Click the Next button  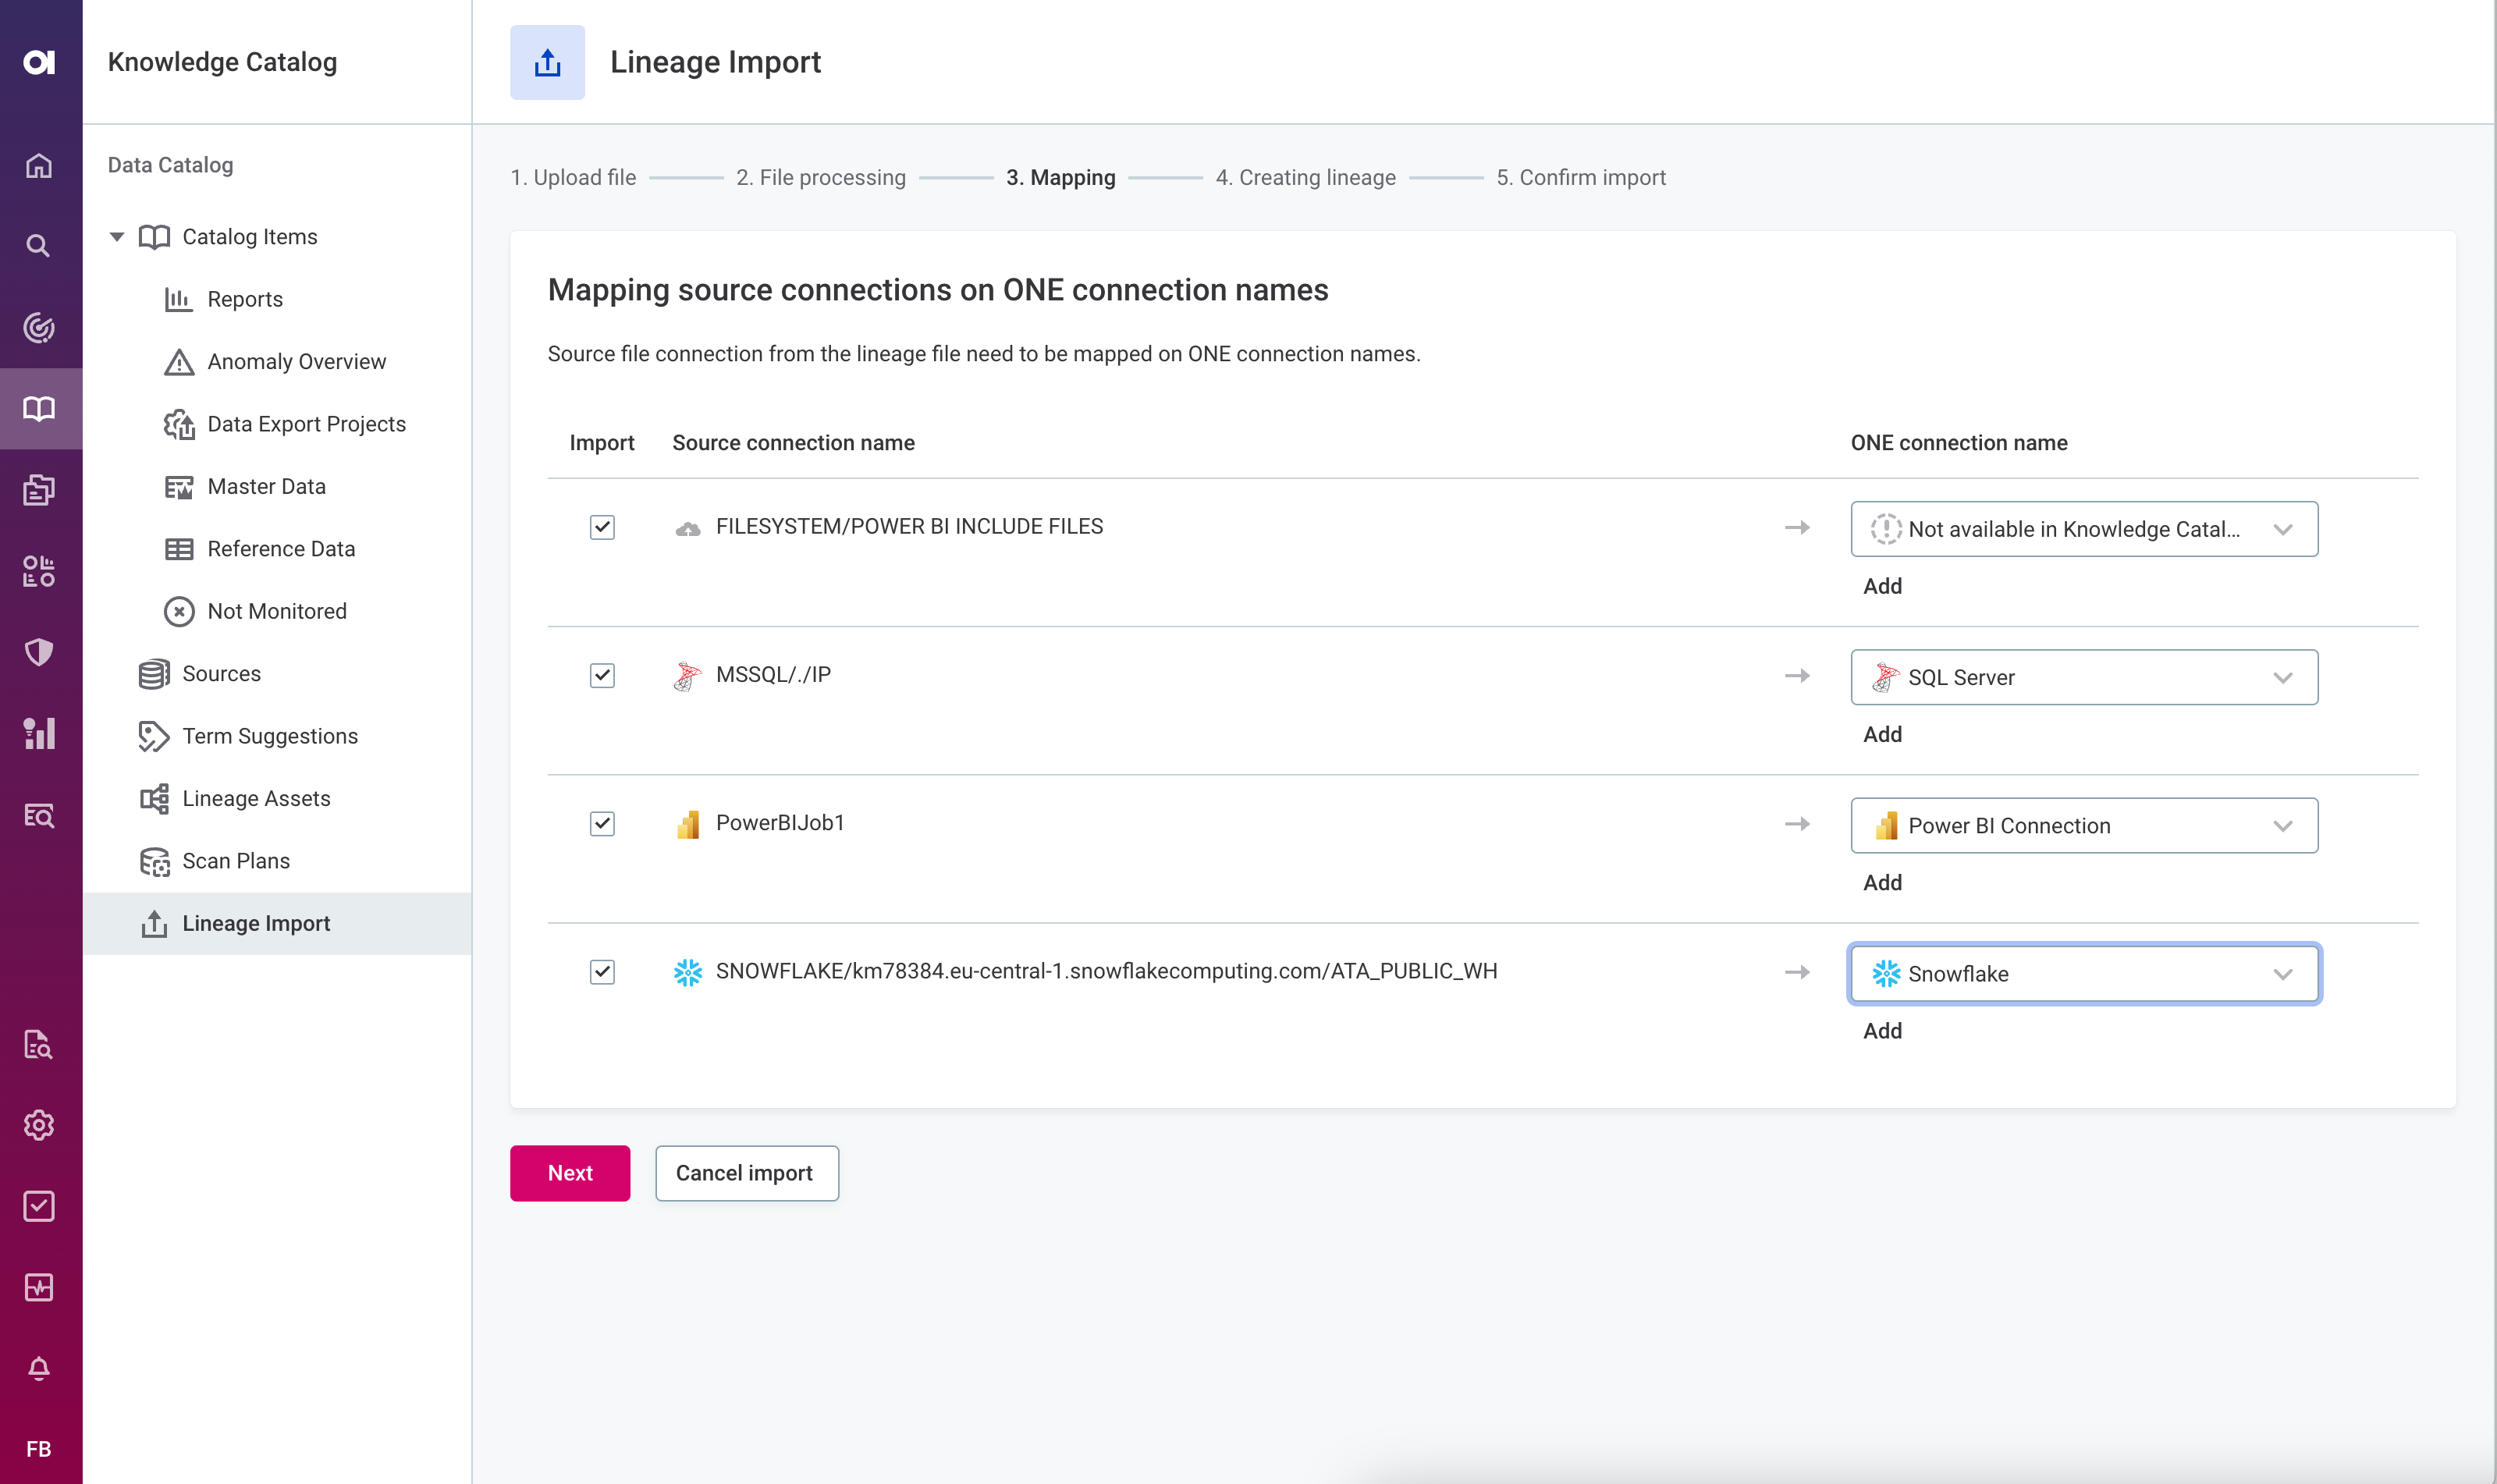tap(570, 1173)
